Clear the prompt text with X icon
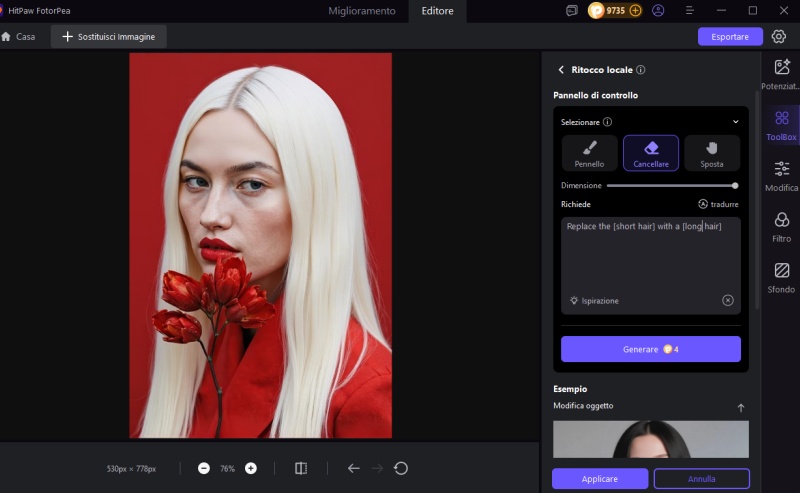 tap(728, 300)
